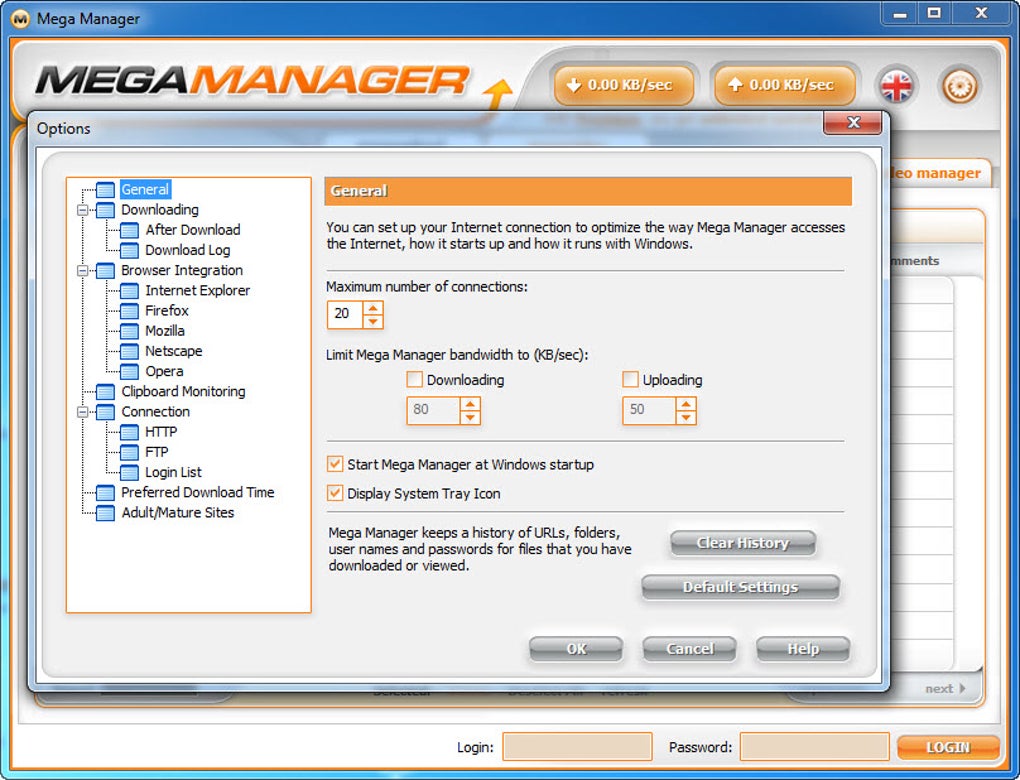Screen dimensions: 1020x780
Task: Click the Adult/Mature Sites page icon
Action: (x=105, y=513)
